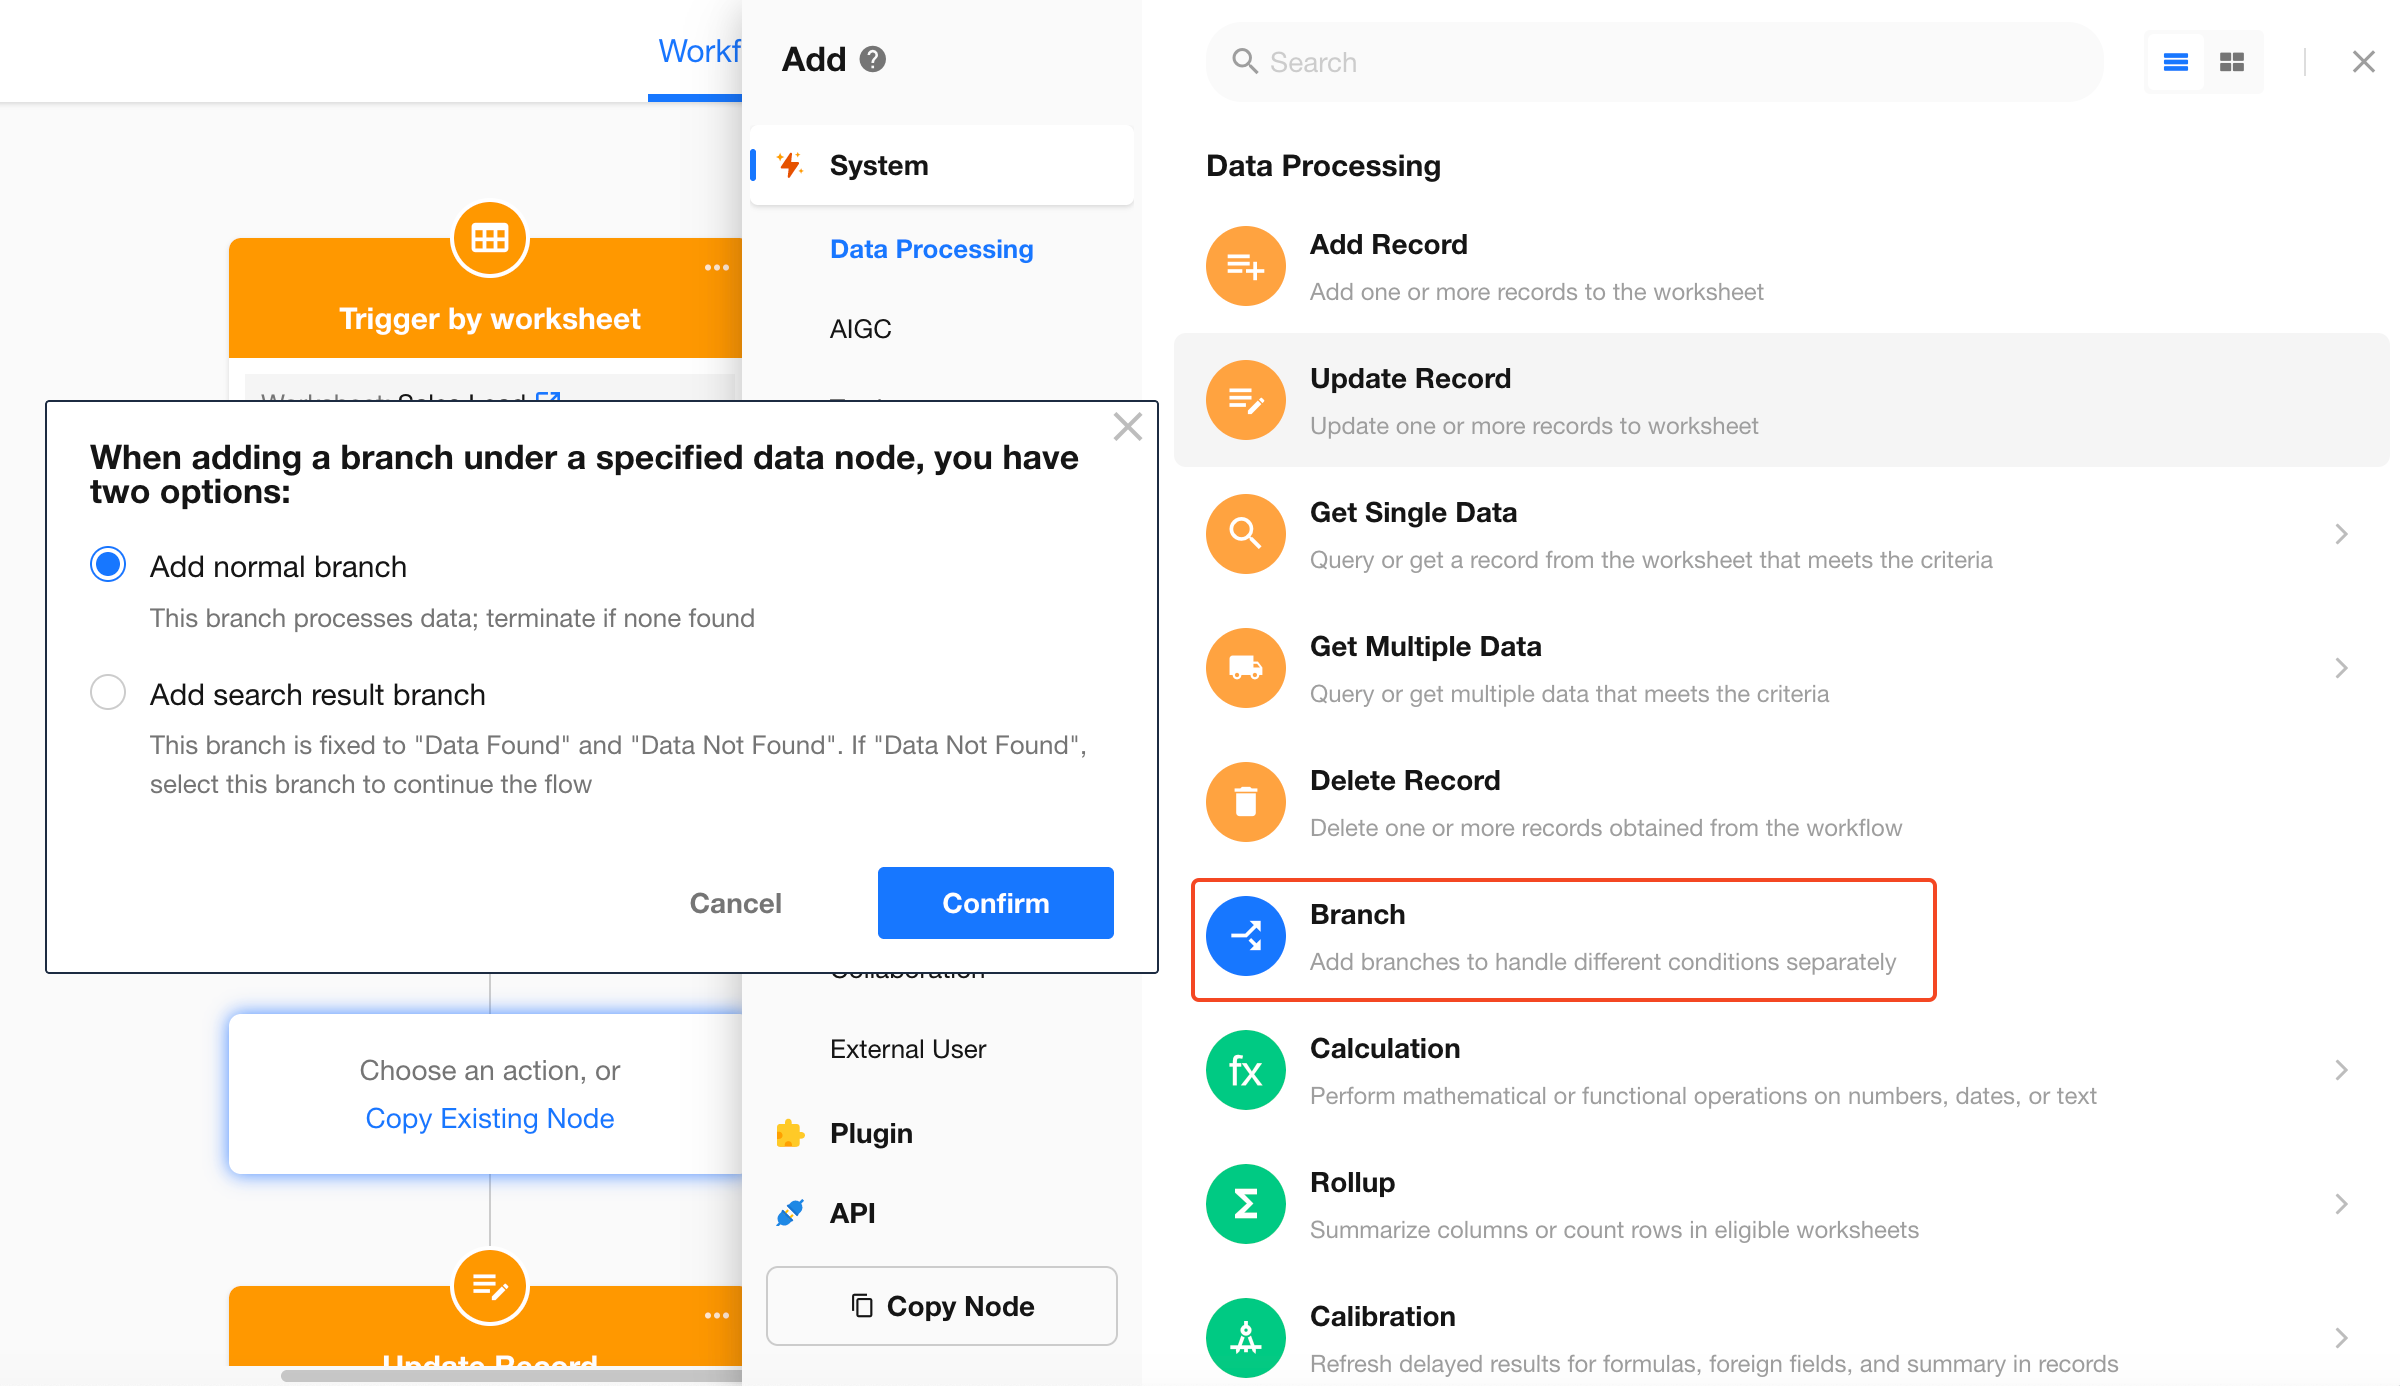Select the Delete Record trash icon
The image size is (2400, 1386).
(1245, 802)
